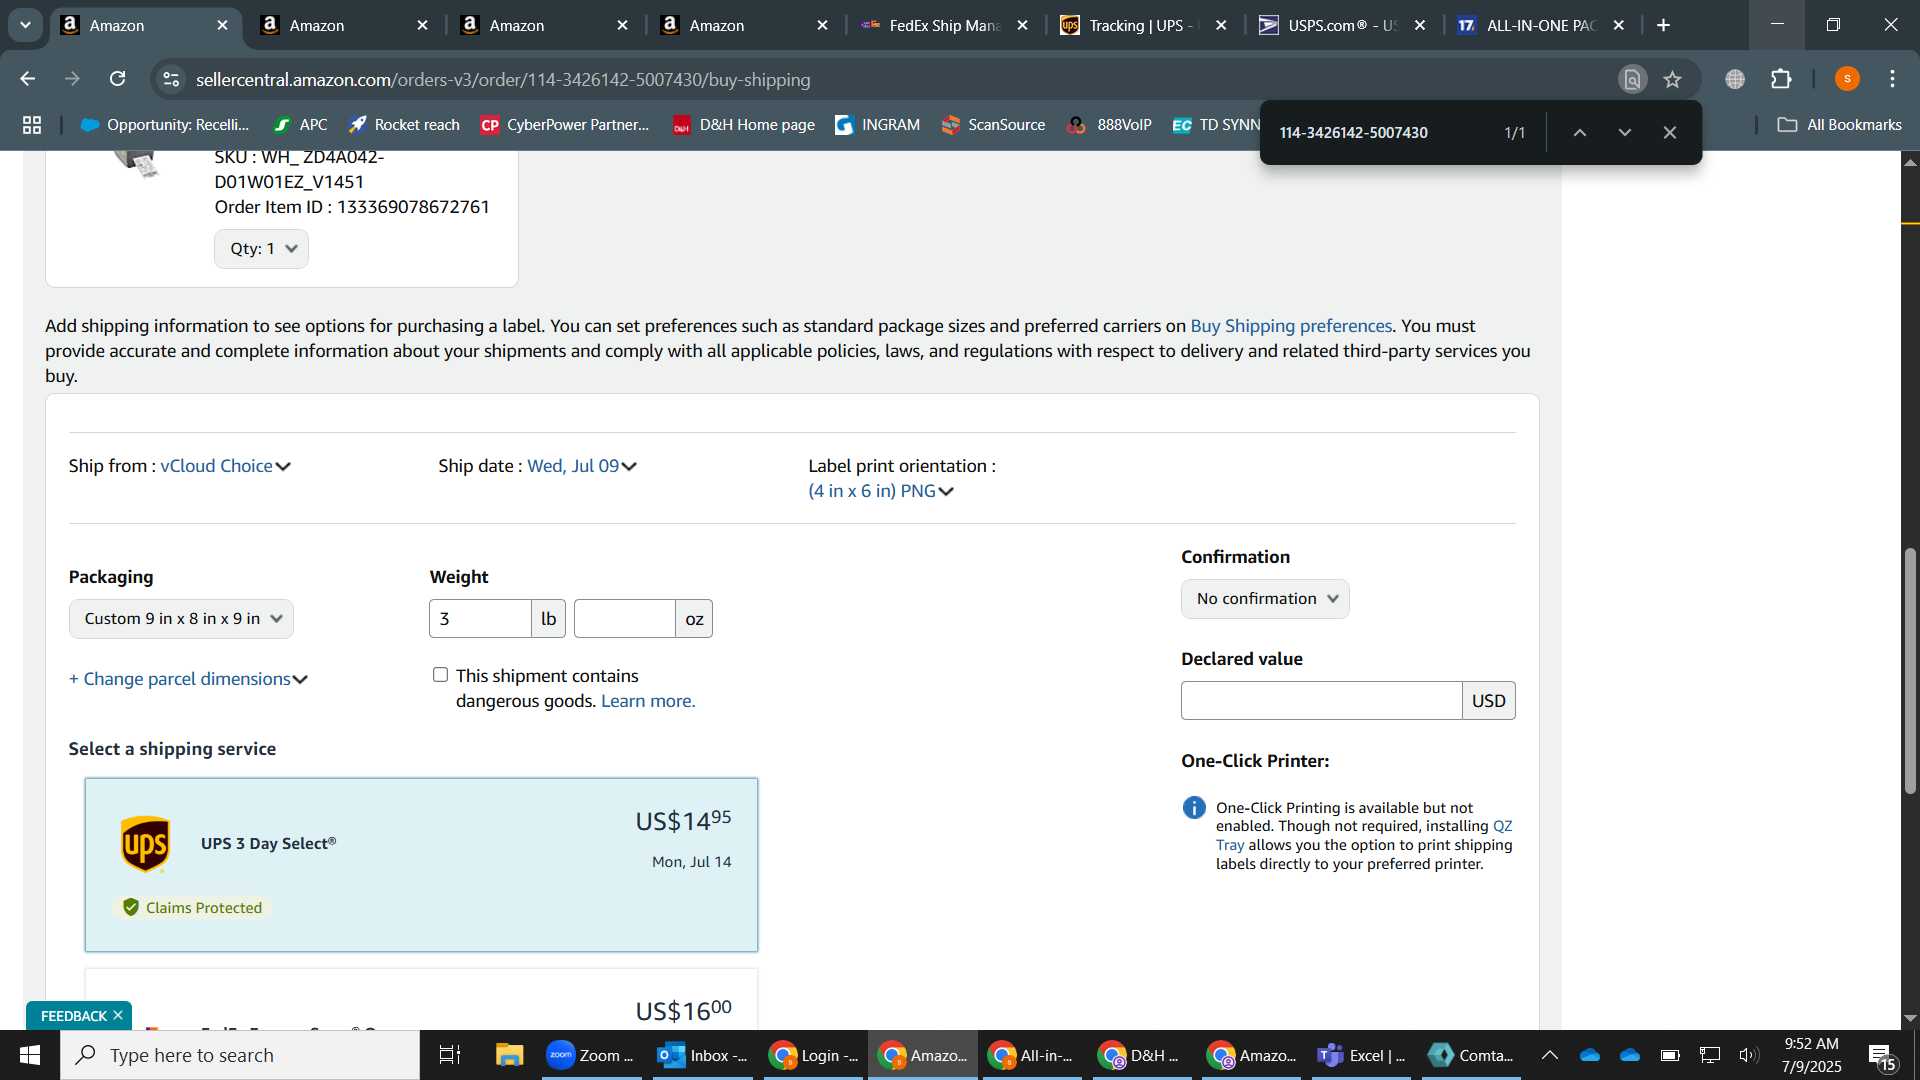Image resolution: width=1920 pixels, height=1080 pixels.
Task: Open Task View on the taskbar
Action: pyautogui.click(x=450, y=1055)
